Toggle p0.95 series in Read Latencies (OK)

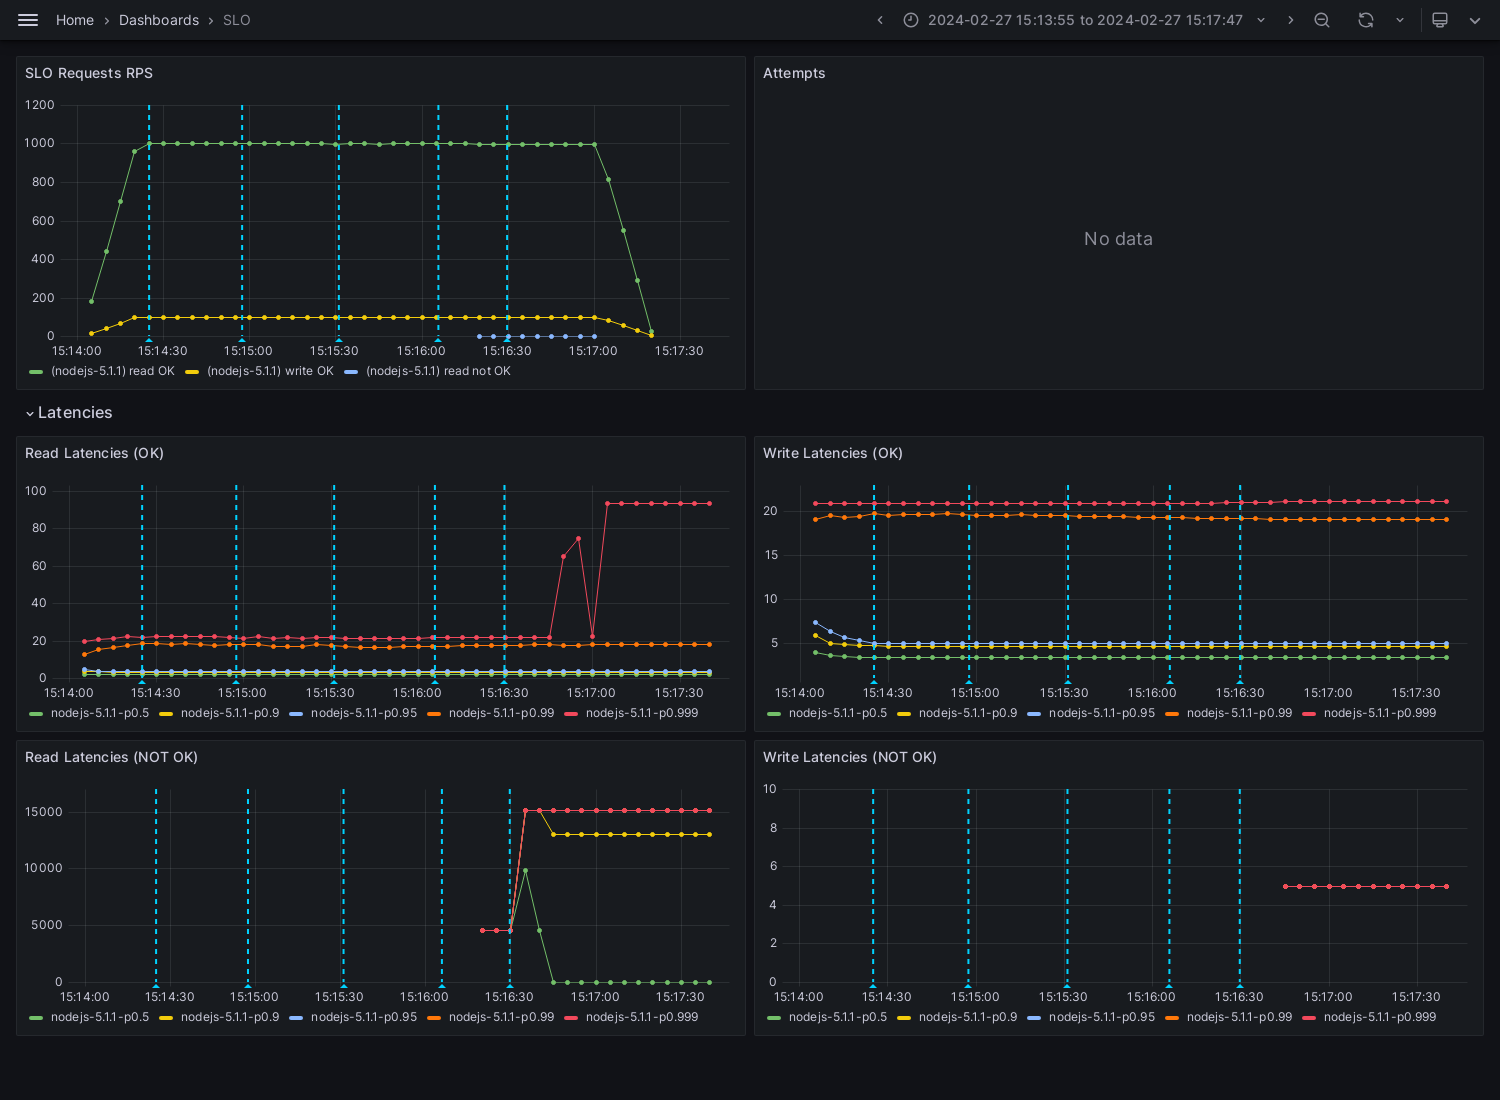(x=364, y=713)
